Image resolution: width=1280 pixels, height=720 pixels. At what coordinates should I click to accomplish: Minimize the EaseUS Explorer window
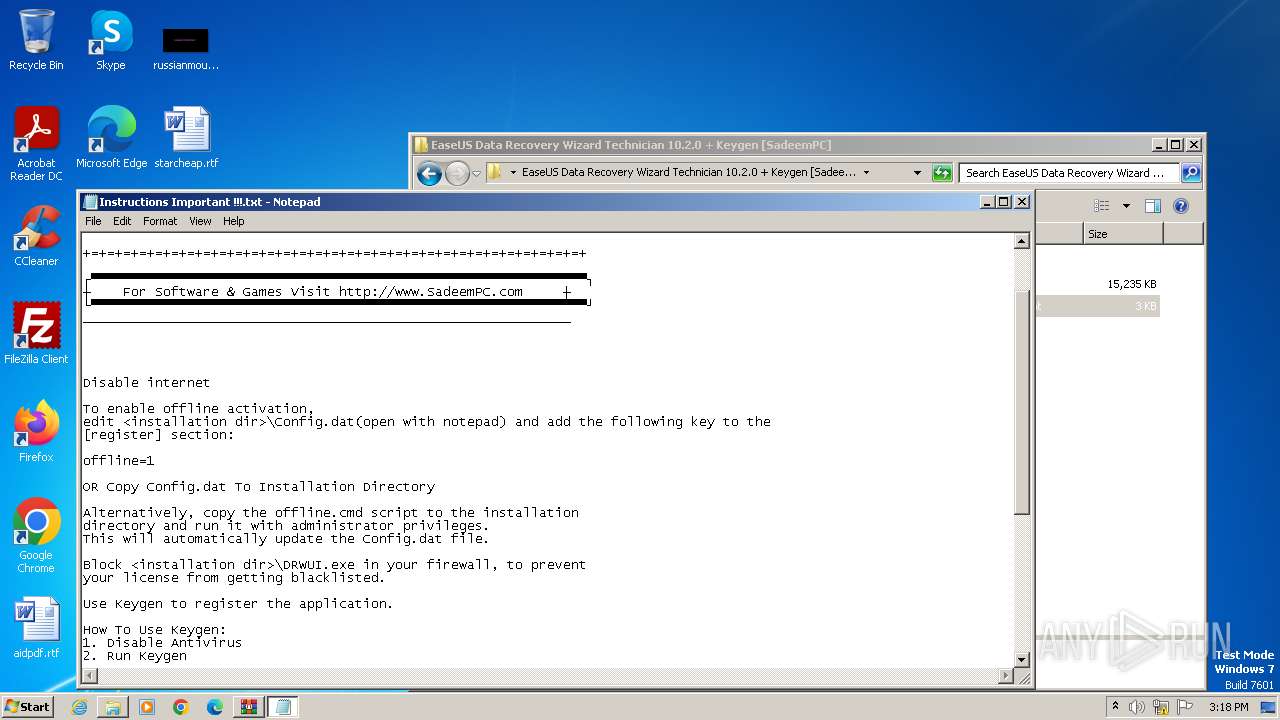tap(1159, 145)
